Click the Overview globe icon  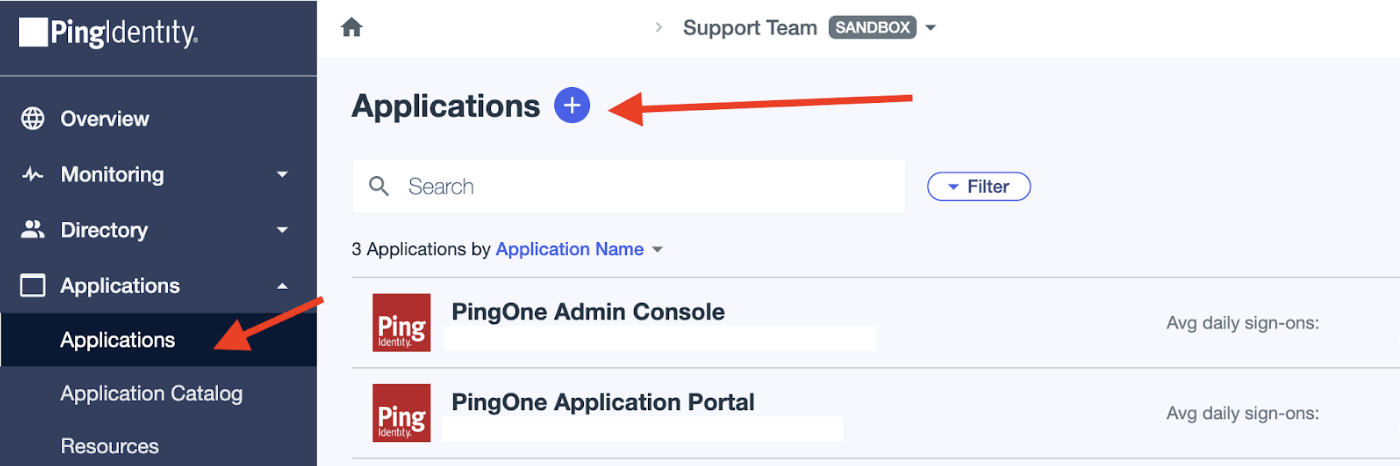pyautogui.click(x=33, y=119)
